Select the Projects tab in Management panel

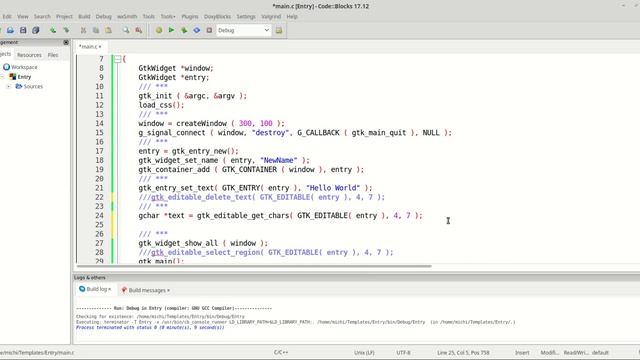pyautogui.click(x=6, y=54)
